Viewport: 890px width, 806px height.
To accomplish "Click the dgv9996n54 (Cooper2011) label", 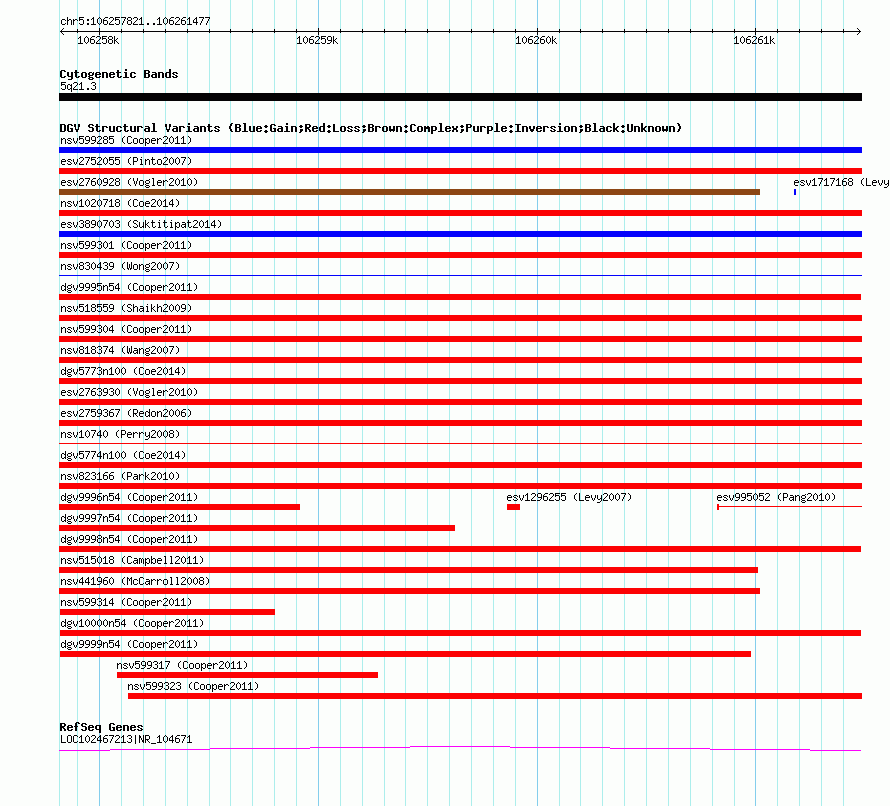I will point(129,497).
